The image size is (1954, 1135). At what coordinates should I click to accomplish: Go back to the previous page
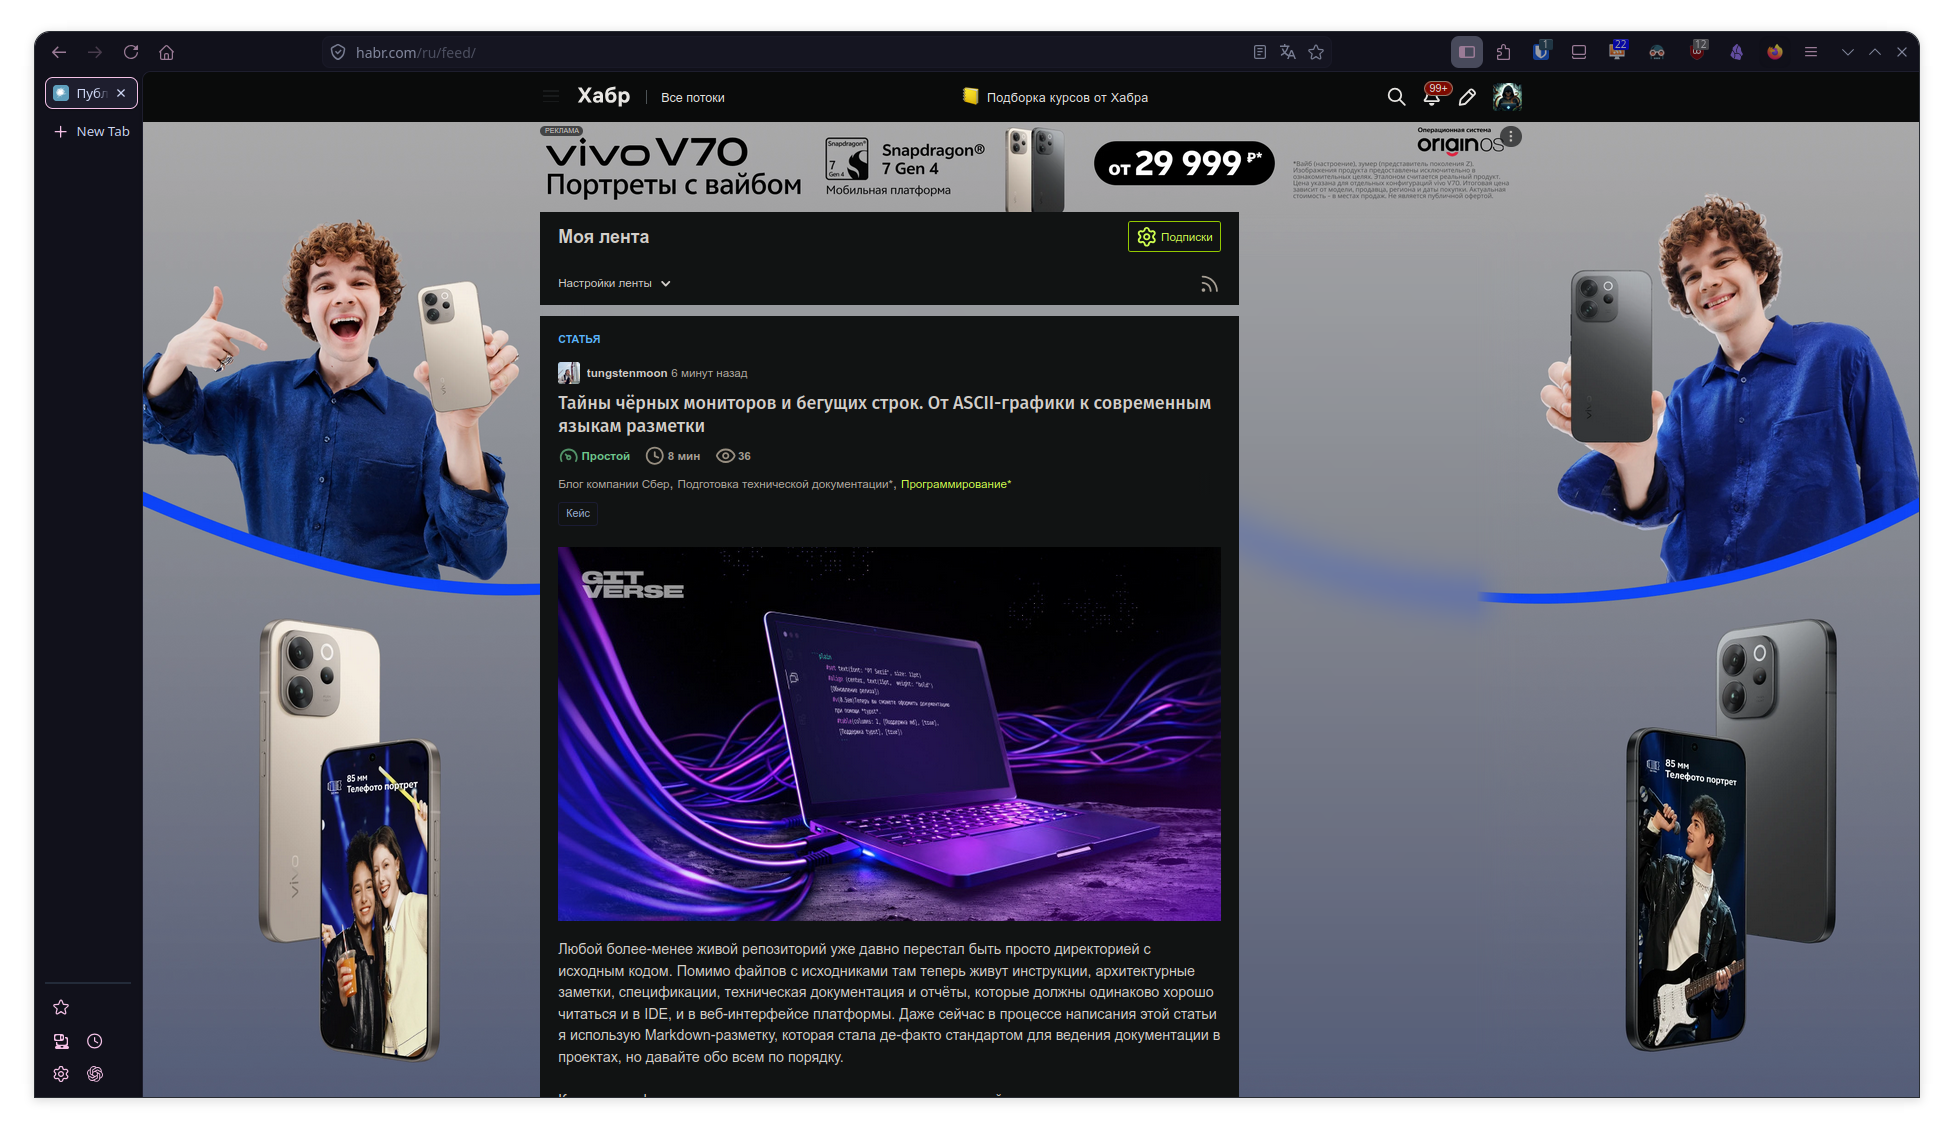click(x=59, y=52)
